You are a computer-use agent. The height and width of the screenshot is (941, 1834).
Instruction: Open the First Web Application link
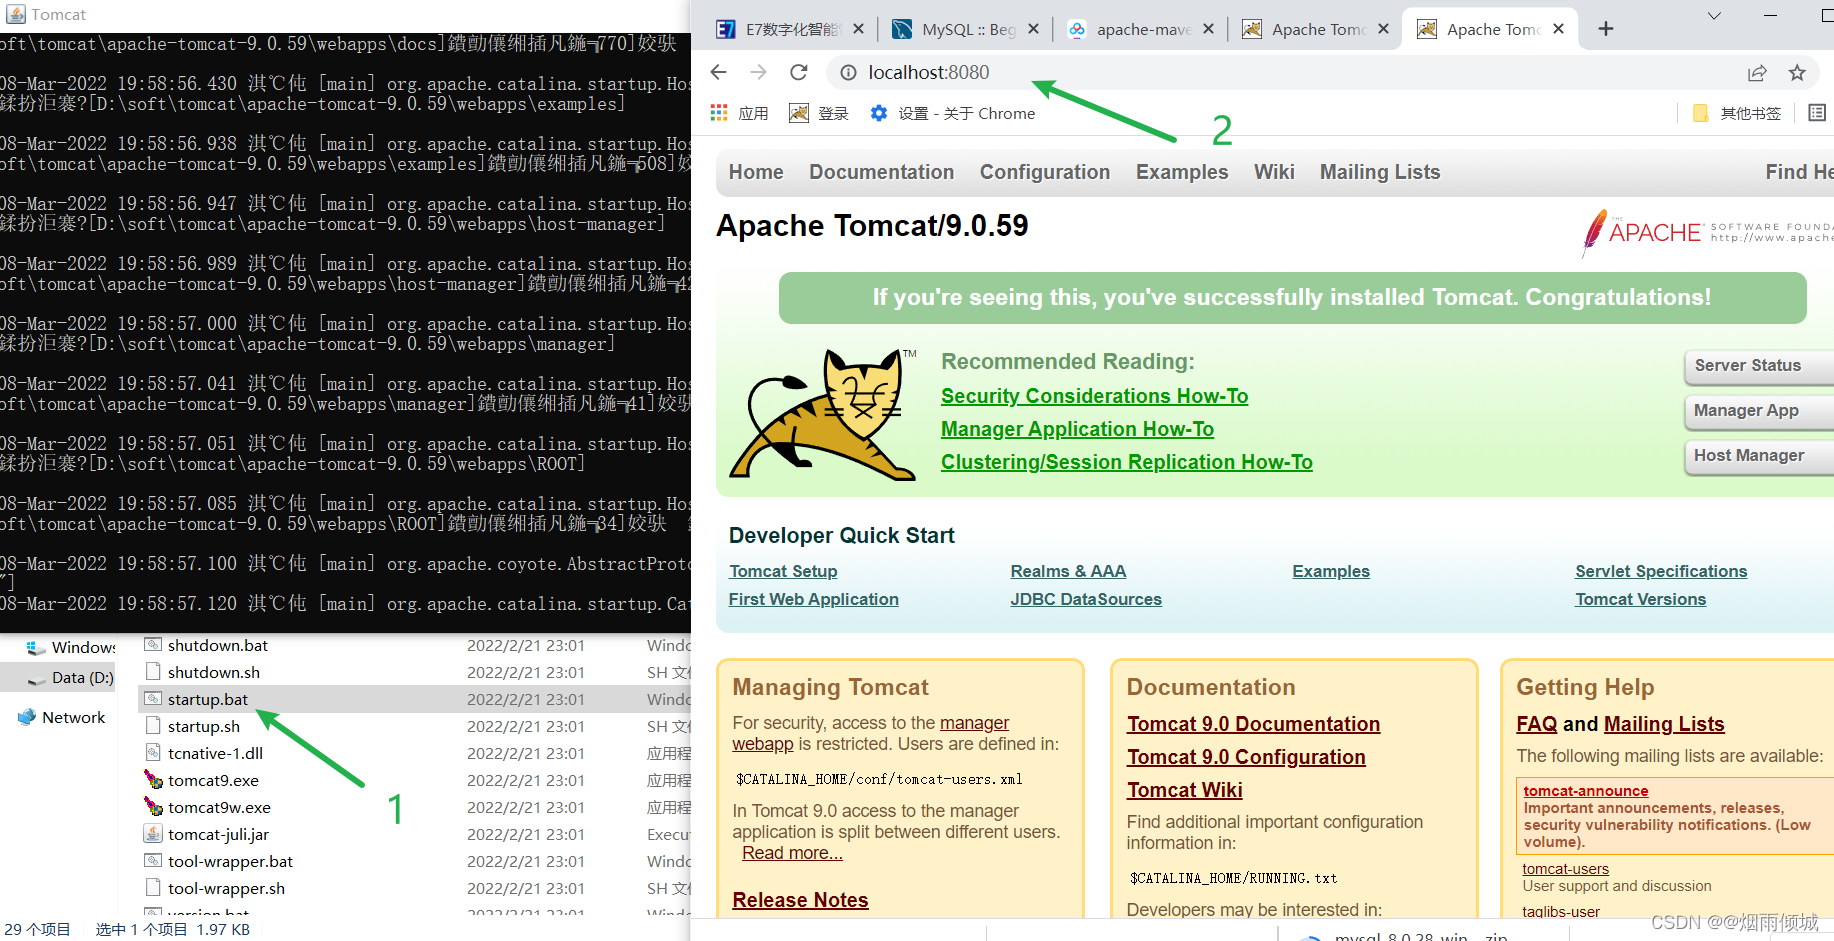[813, 599]
